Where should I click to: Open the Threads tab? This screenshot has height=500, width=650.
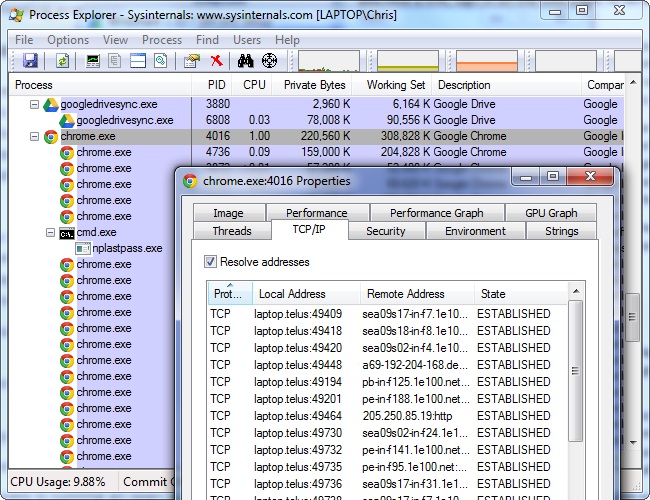coord(232,231)
